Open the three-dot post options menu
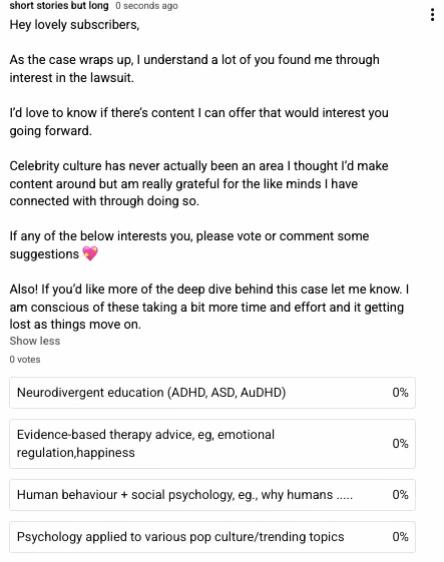Viewport: 444px width, 562px height. click(x=433, y=15)
